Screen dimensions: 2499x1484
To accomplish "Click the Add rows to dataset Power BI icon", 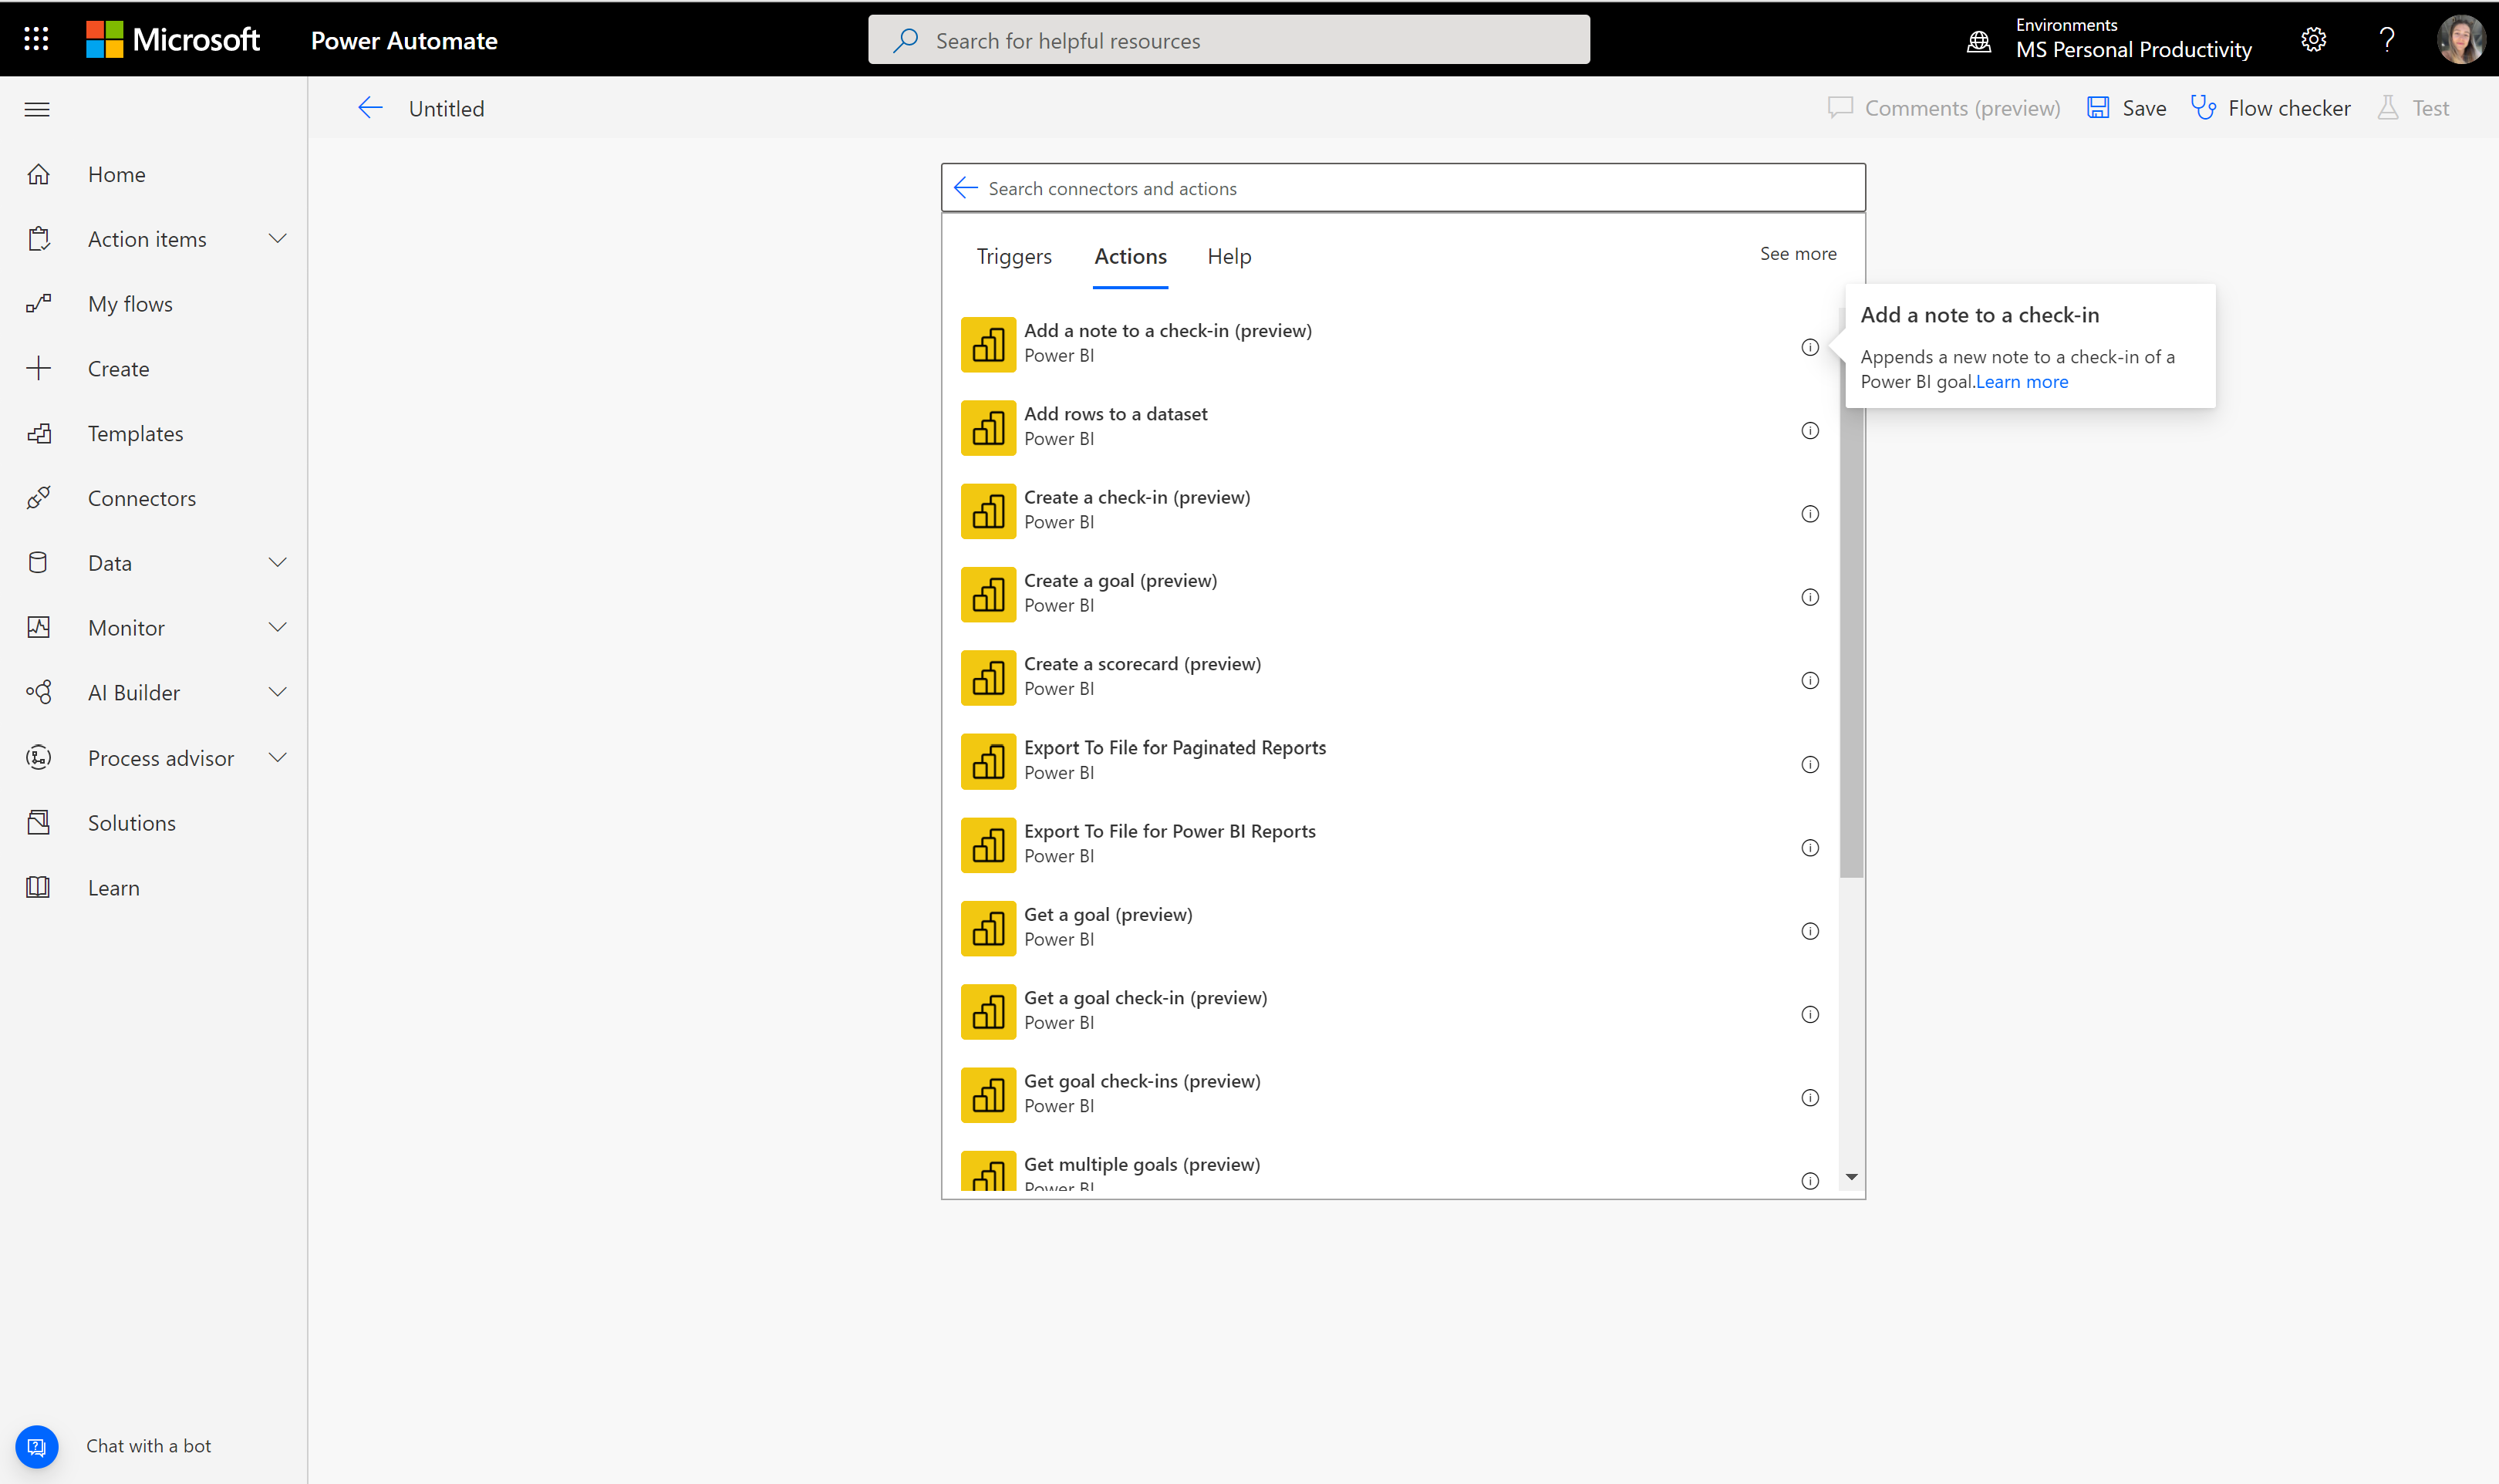I will (989, 426).
